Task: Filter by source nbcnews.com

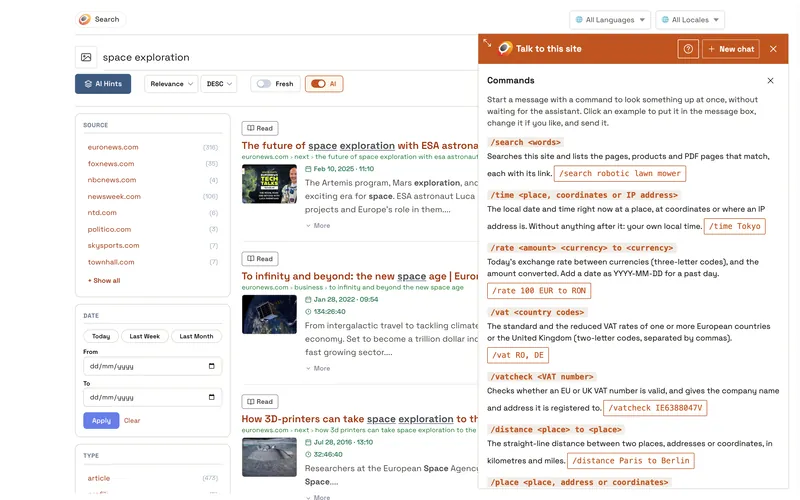Action: (112, 180)
